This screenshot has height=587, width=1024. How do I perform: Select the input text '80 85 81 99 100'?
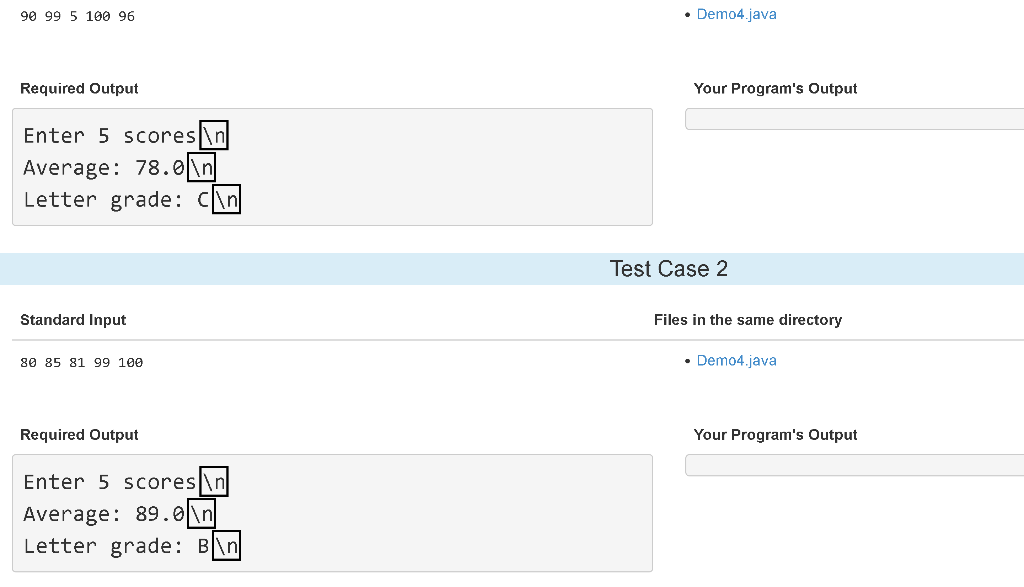81,362
